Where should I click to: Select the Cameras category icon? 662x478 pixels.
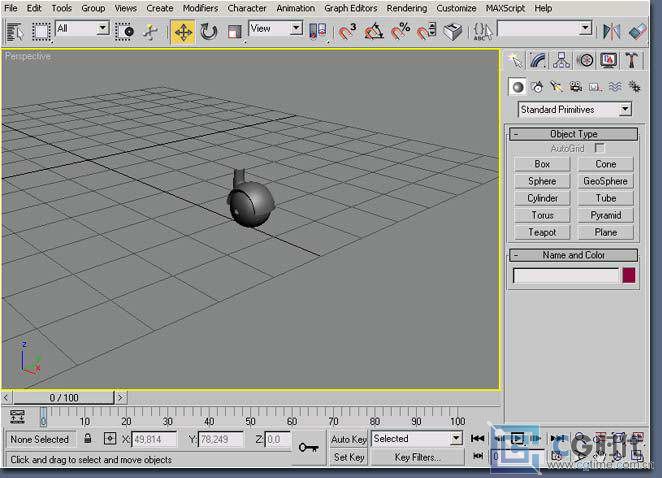(576, 87)
